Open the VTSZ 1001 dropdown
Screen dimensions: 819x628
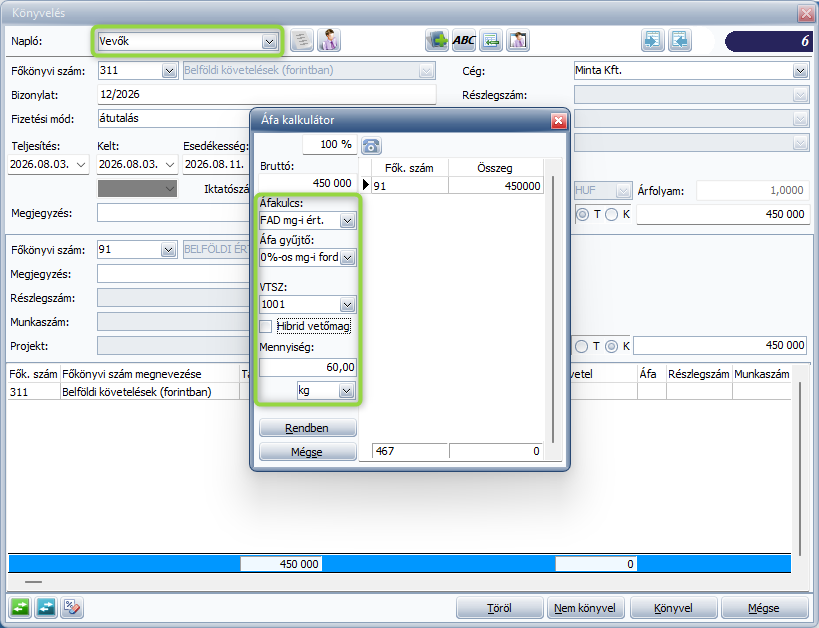(x=347, y=305)
